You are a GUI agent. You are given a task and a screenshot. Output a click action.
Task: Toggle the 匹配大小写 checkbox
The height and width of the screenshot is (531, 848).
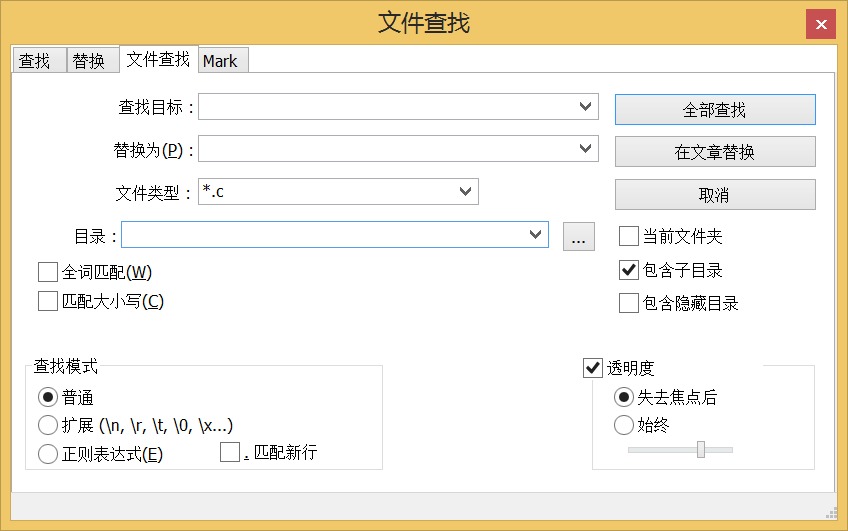48,301
